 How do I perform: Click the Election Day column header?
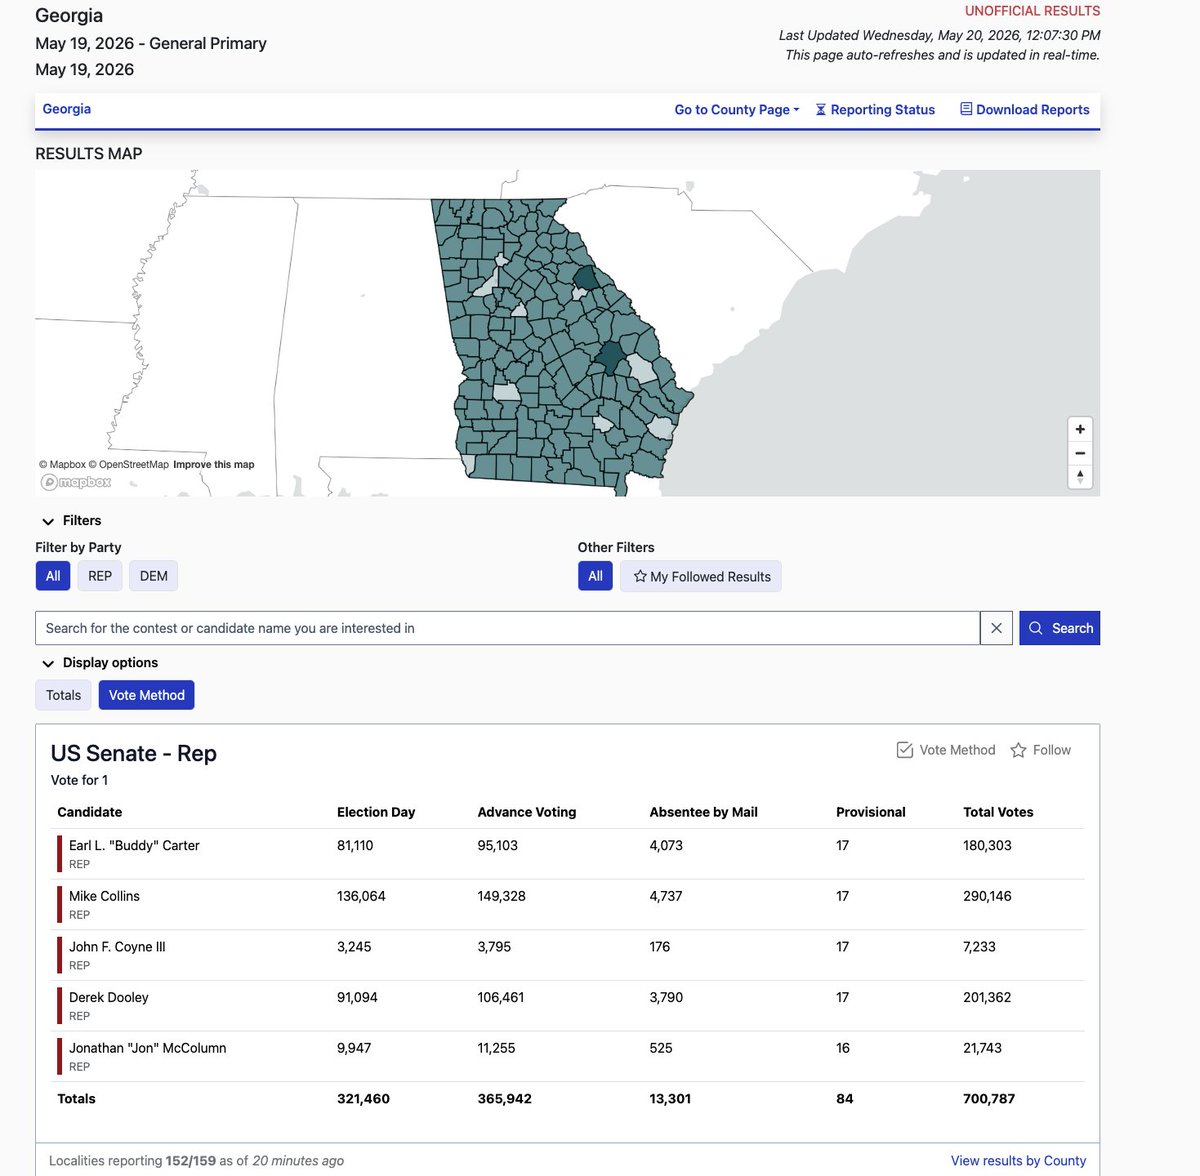click(376, 812)
